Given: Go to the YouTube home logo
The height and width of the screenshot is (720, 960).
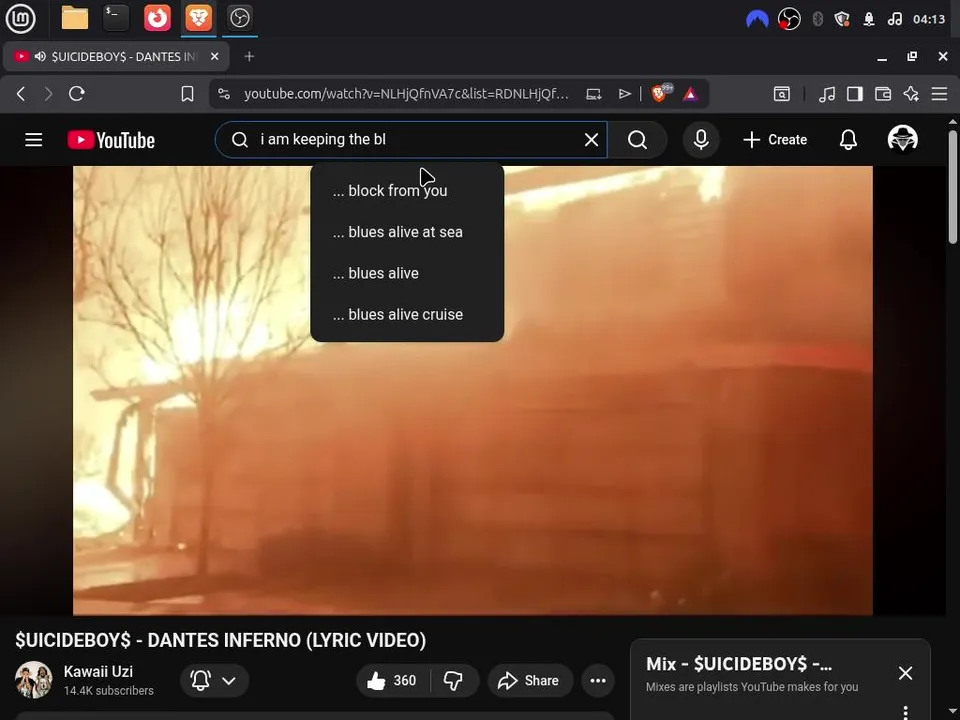Looking at the screenshot, I should click(x=111, y=140).
